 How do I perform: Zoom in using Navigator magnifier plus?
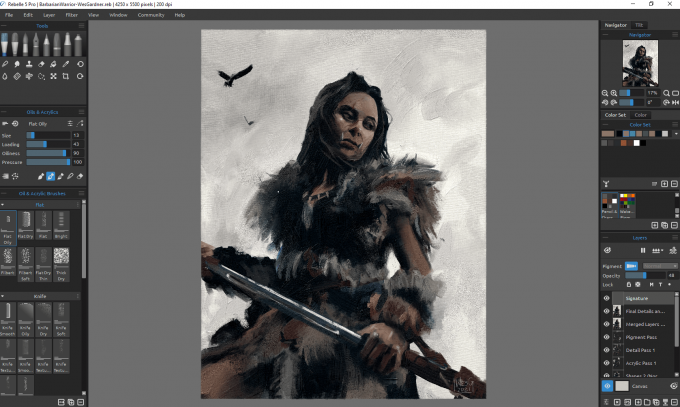[x=614, y=93]
